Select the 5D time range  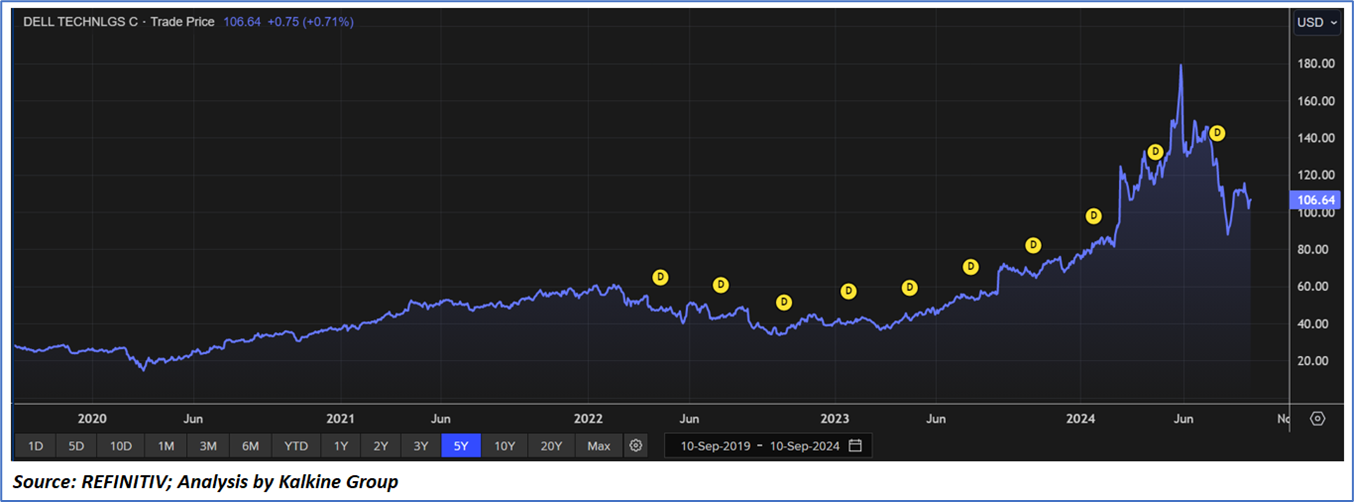pos(77,445)
